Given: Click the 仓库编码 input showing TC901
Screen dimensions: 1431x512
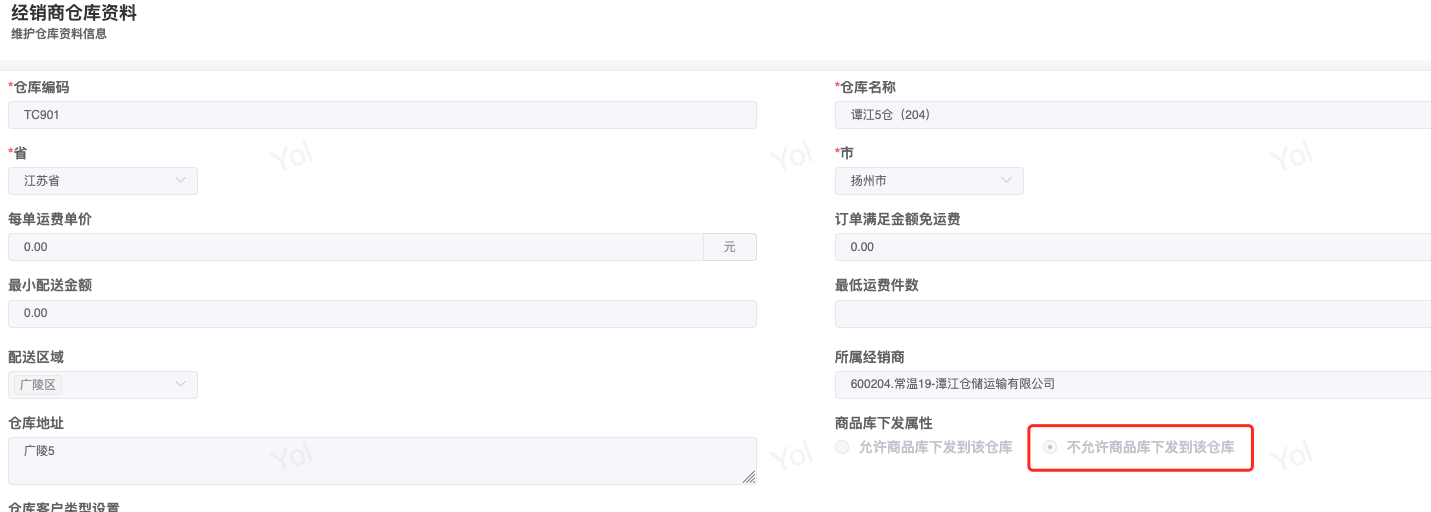Looking at the screenshot, I should coord(382,115).
